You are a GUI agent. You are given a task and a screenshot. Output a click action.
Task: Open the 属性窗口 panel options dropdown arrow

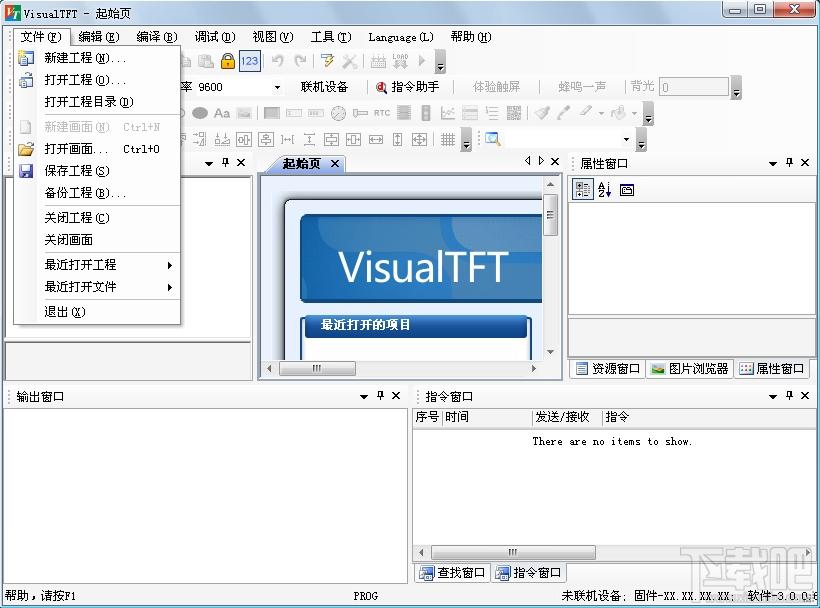772,164
